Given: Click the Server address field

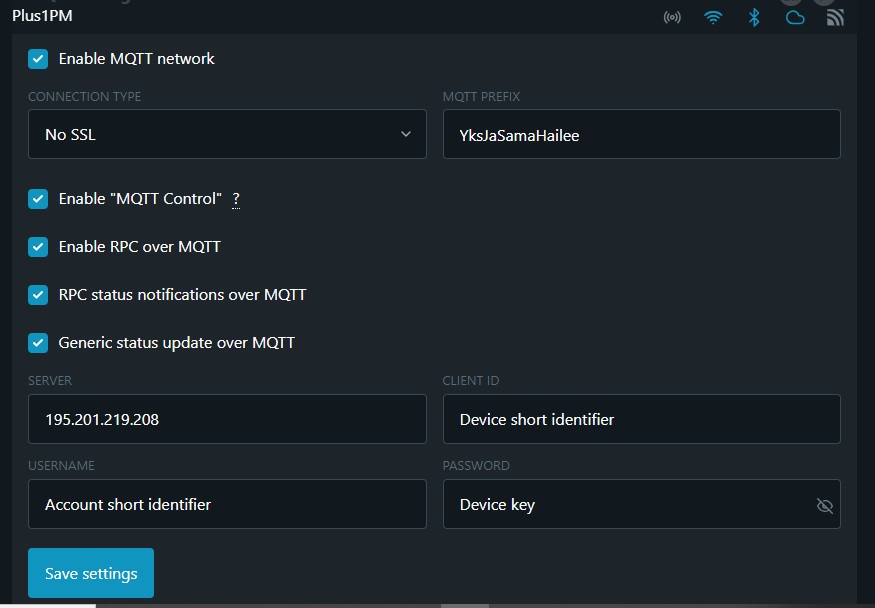Looking at the screenshot, I should click(227, 419).
